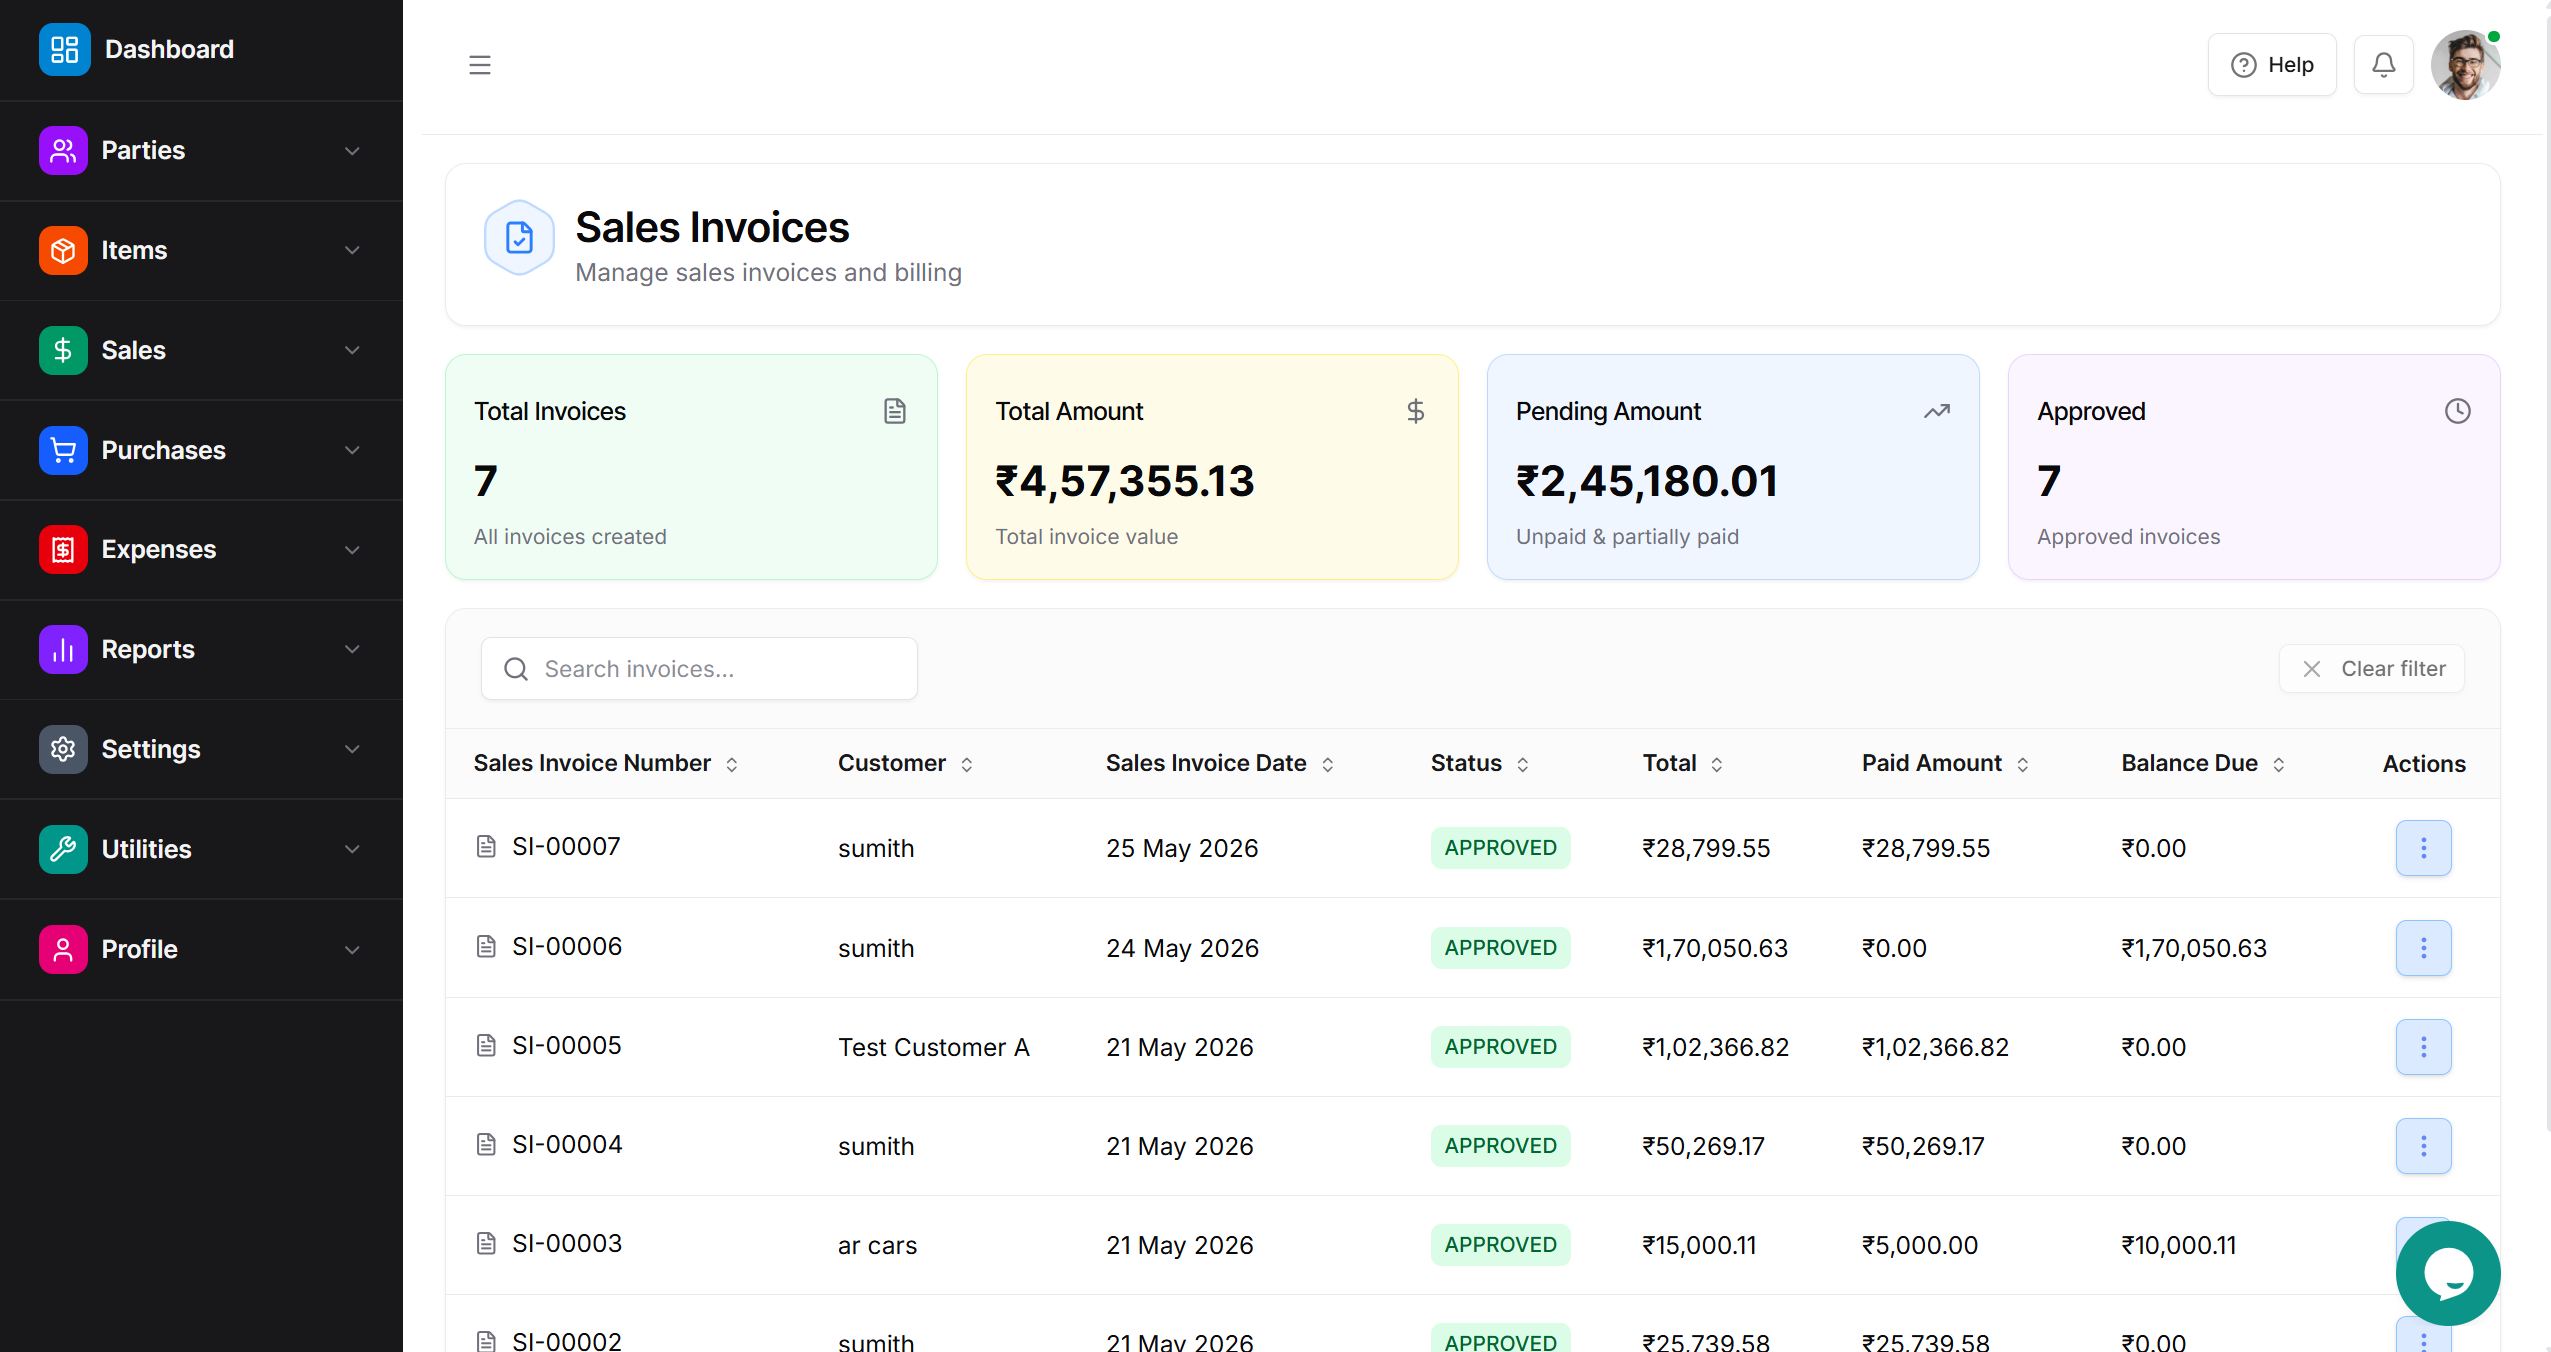
Task: Click the Reports bar chart icon
Action: click(63, 649)
